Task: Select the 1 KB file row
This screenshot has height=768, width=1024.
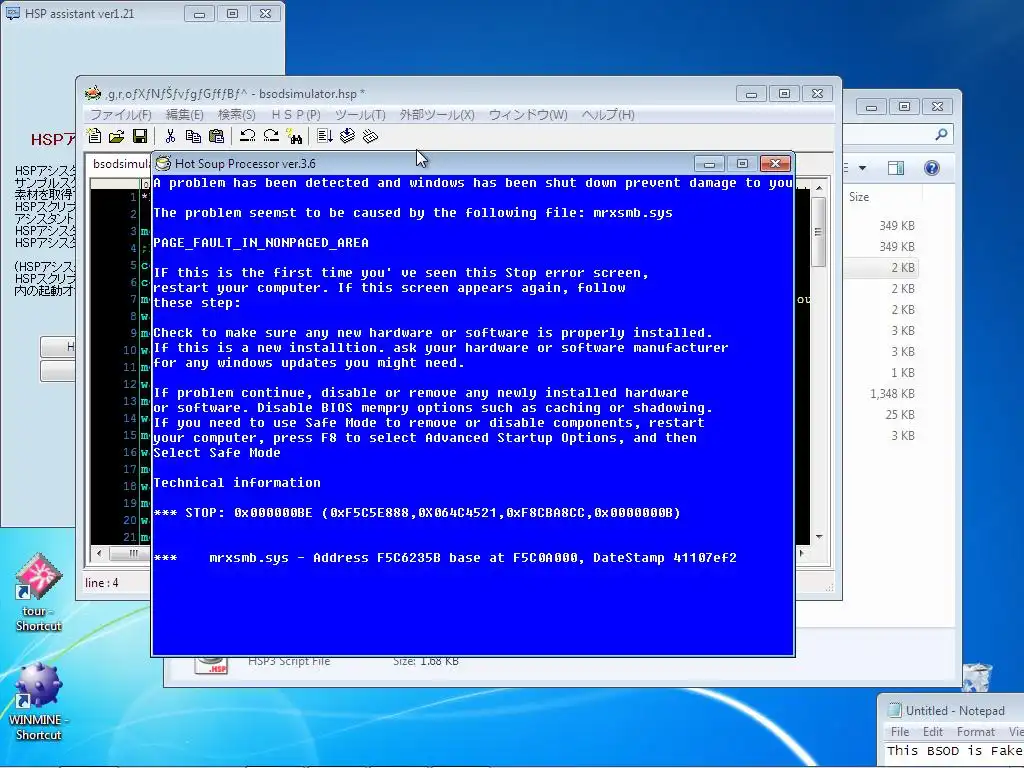Action: (x=882, y=373)
